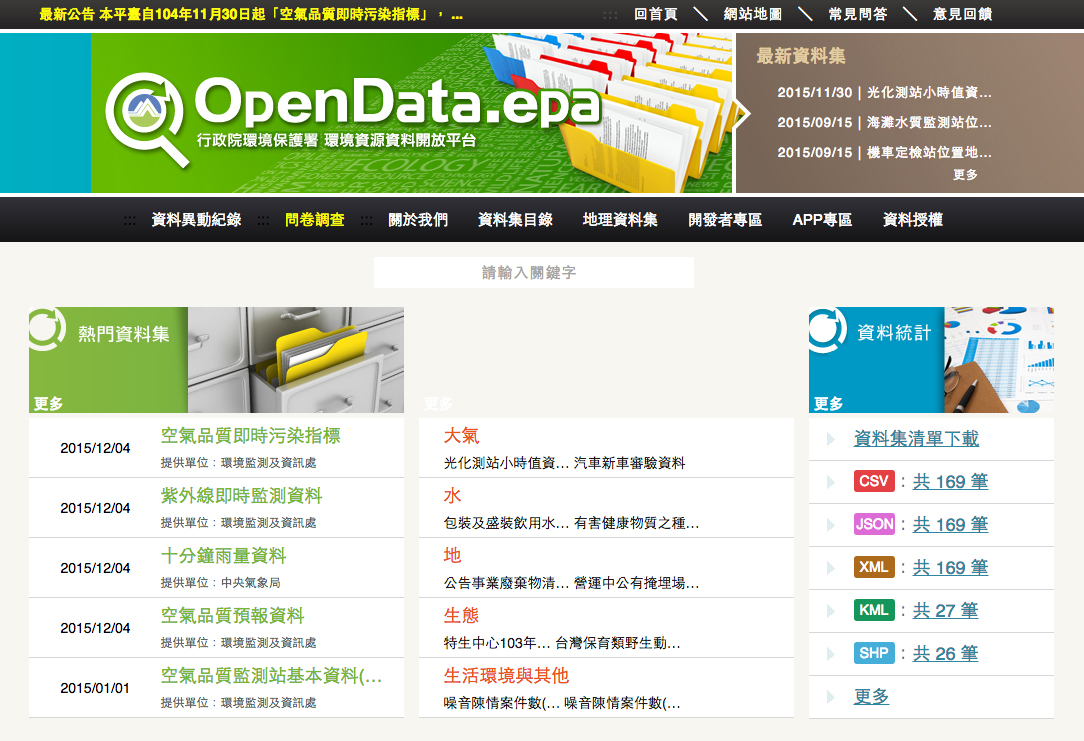Open the 有害健康物質之種 dataset link
1084x741 pixels.
[636, 523]
